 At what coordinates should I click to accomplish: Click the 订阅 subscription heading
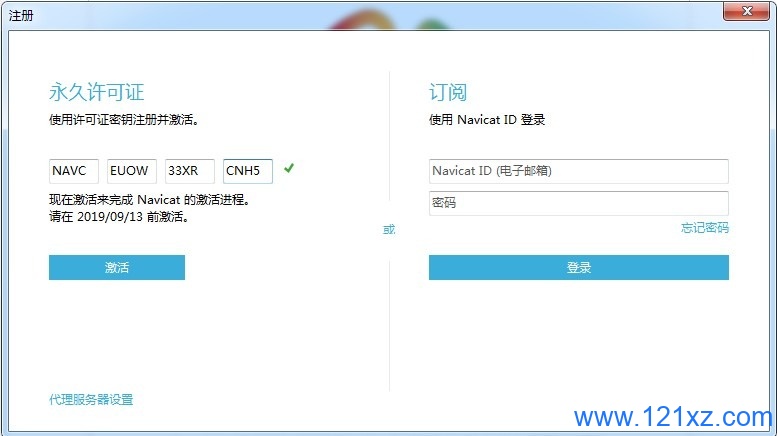coord(448,92)
